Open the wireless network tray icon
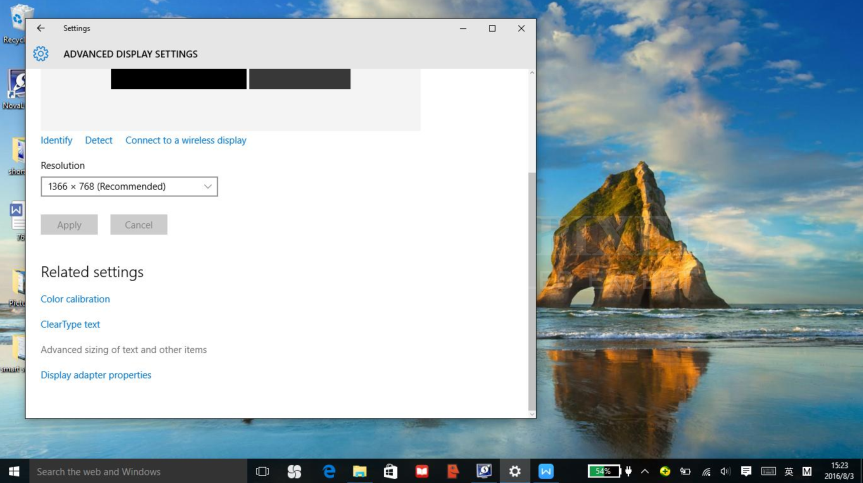This screenshot has height=483, width=863. click(706, 471)
